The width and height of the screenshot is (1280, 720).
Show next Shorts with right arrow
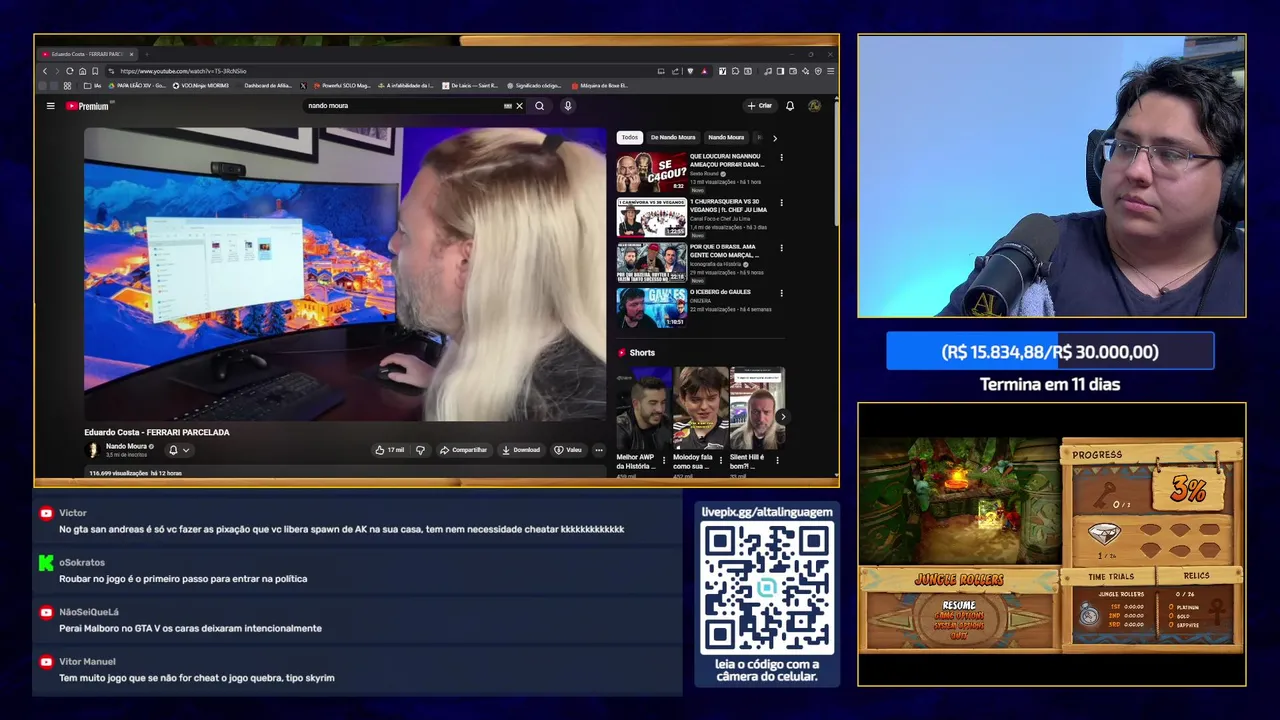[x=782, y=417]
